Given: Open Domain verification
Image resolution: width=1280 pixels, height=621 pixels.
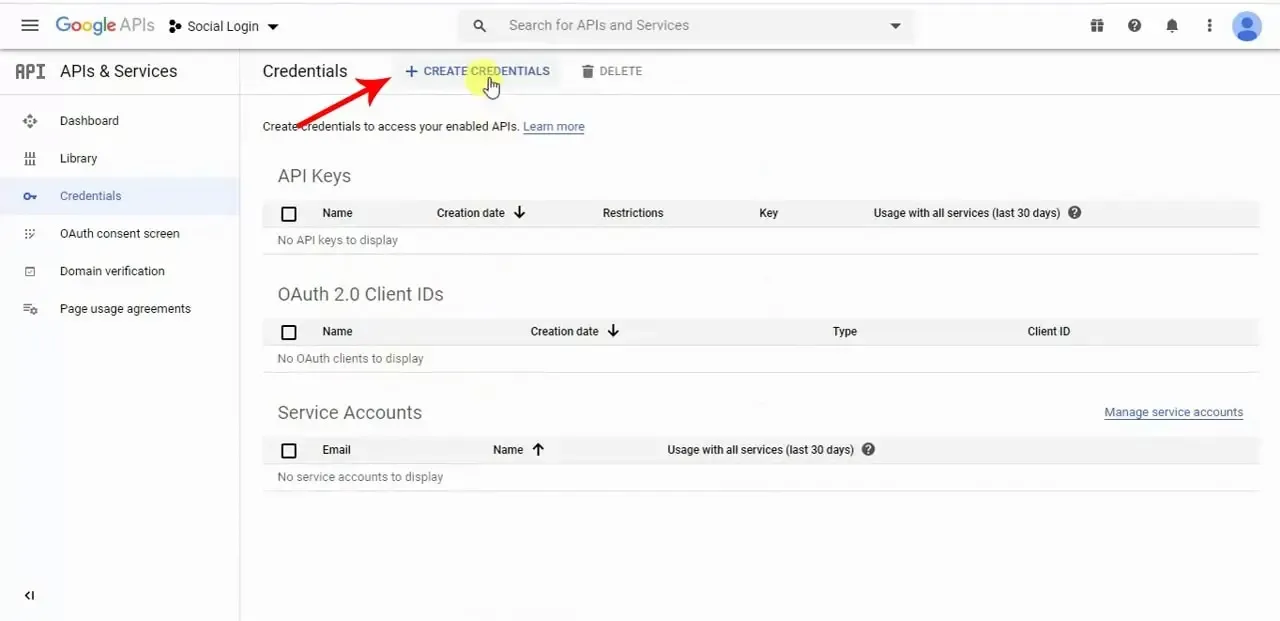Looking at the screenshot, I should [x=112, y=271].
